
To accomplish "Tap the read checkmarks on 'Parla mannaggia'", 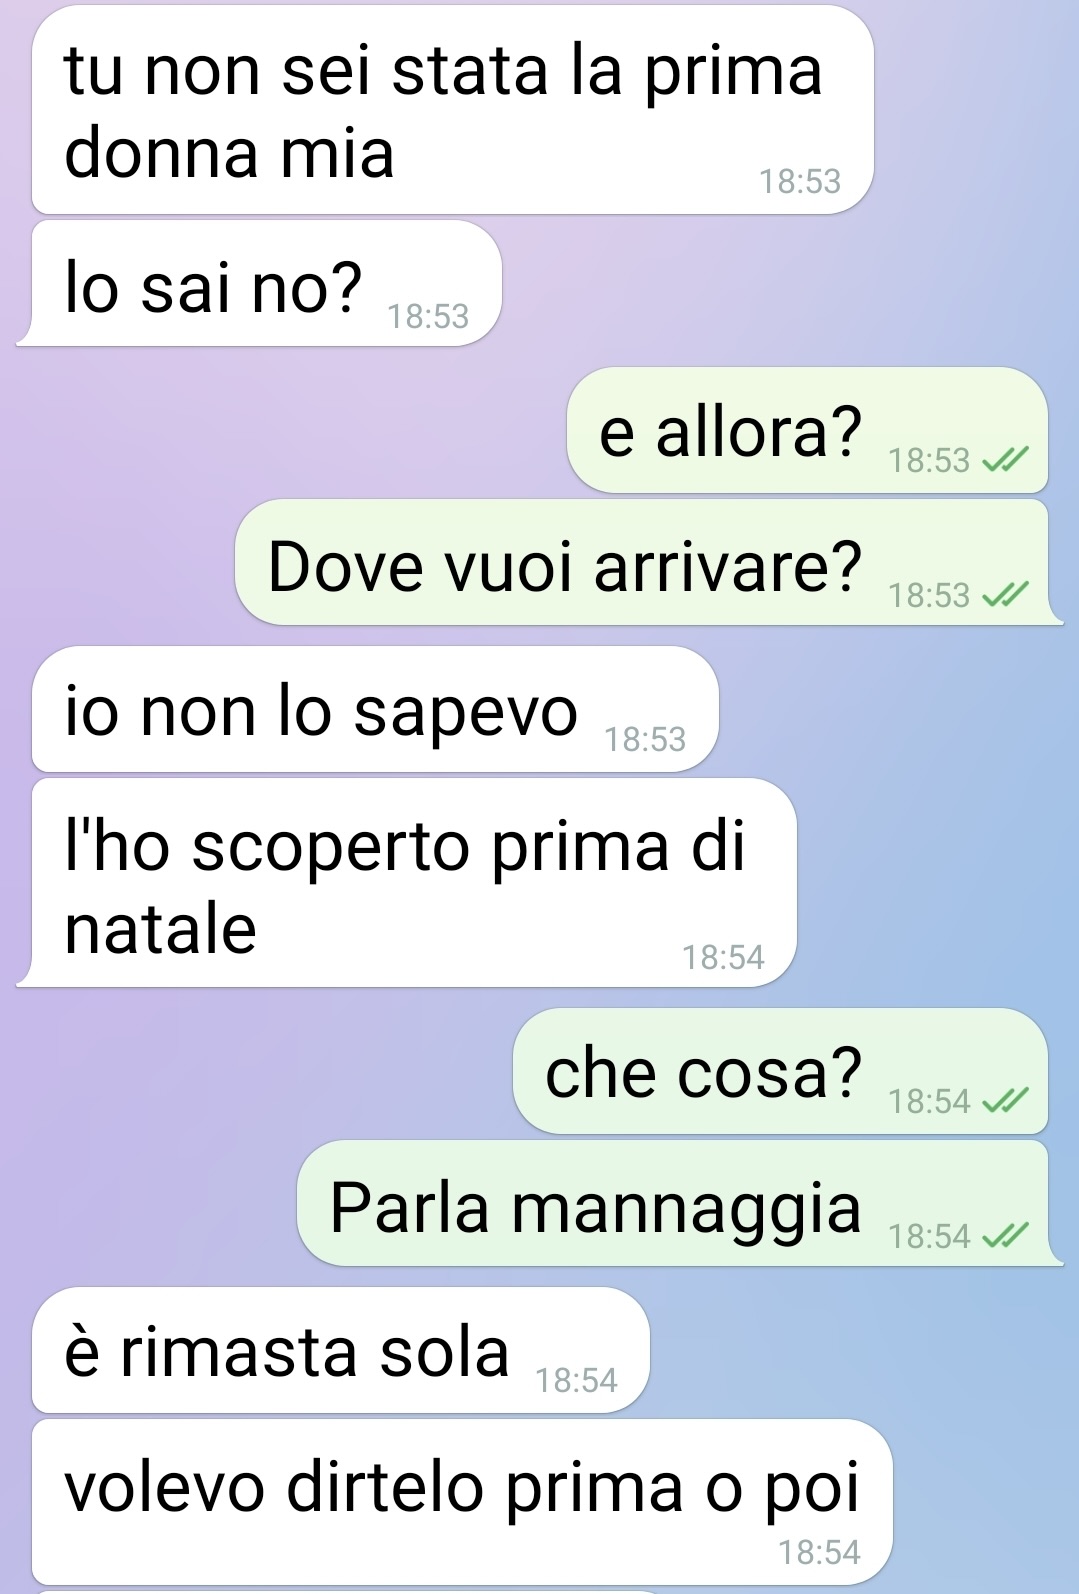I will click(x=1004, y=1236).
